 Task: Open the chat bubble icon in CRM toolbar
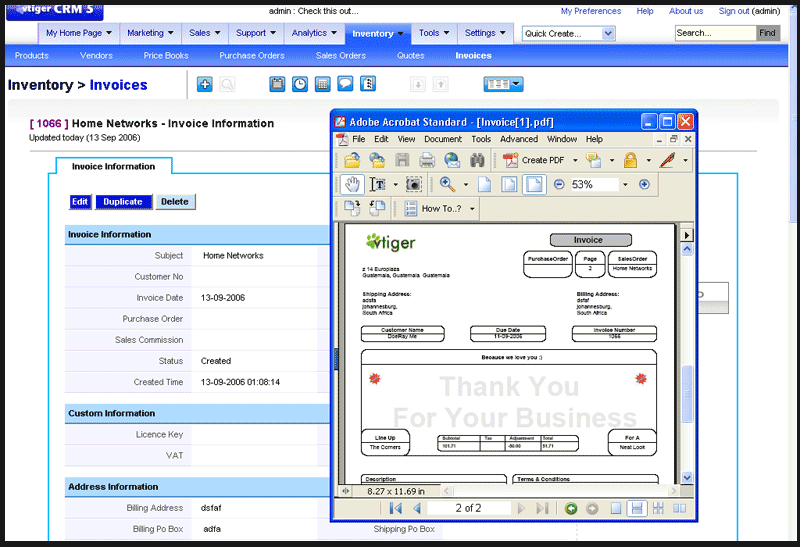345,84
